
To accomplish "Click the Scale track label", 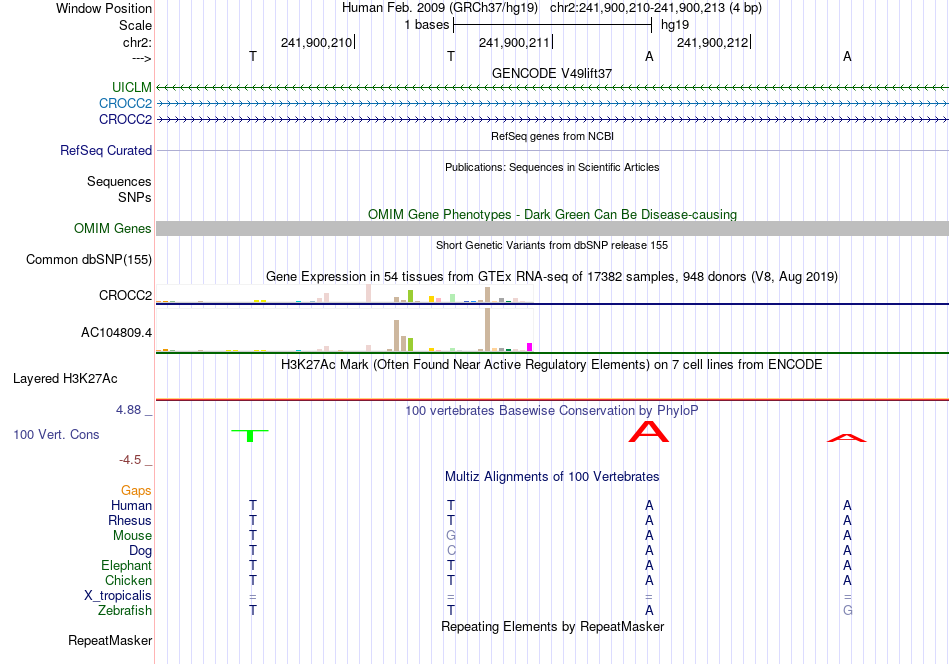I will pyautogui.click(x=135, y=25).
